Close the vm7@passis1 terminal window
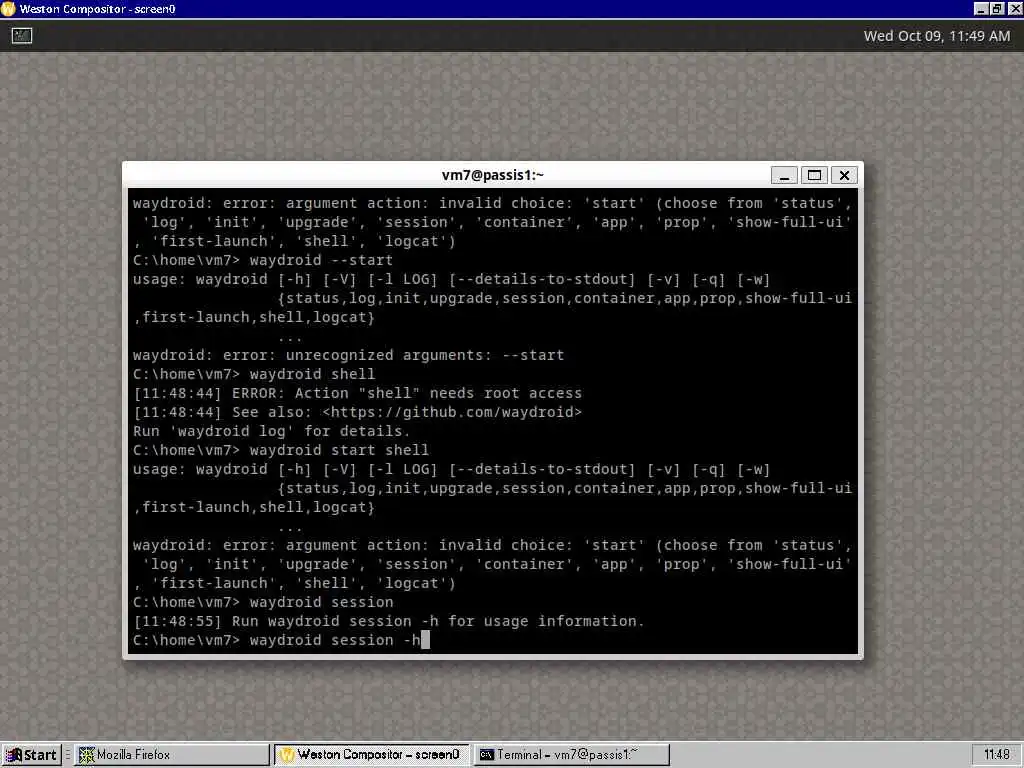This screenshot has width=1024, height=768. pos(844,175)
